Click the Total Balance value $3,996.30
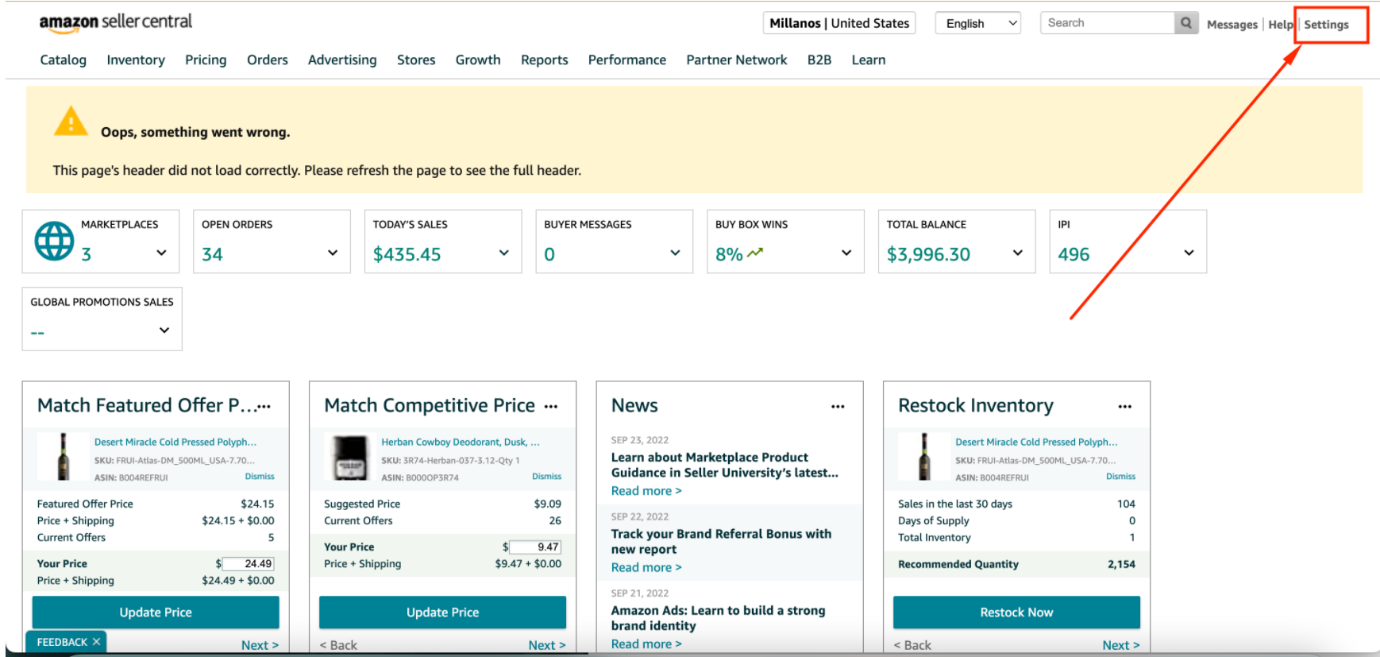Screen dimensions: 1380x657 pyautogui.click(x=928, y=254)
